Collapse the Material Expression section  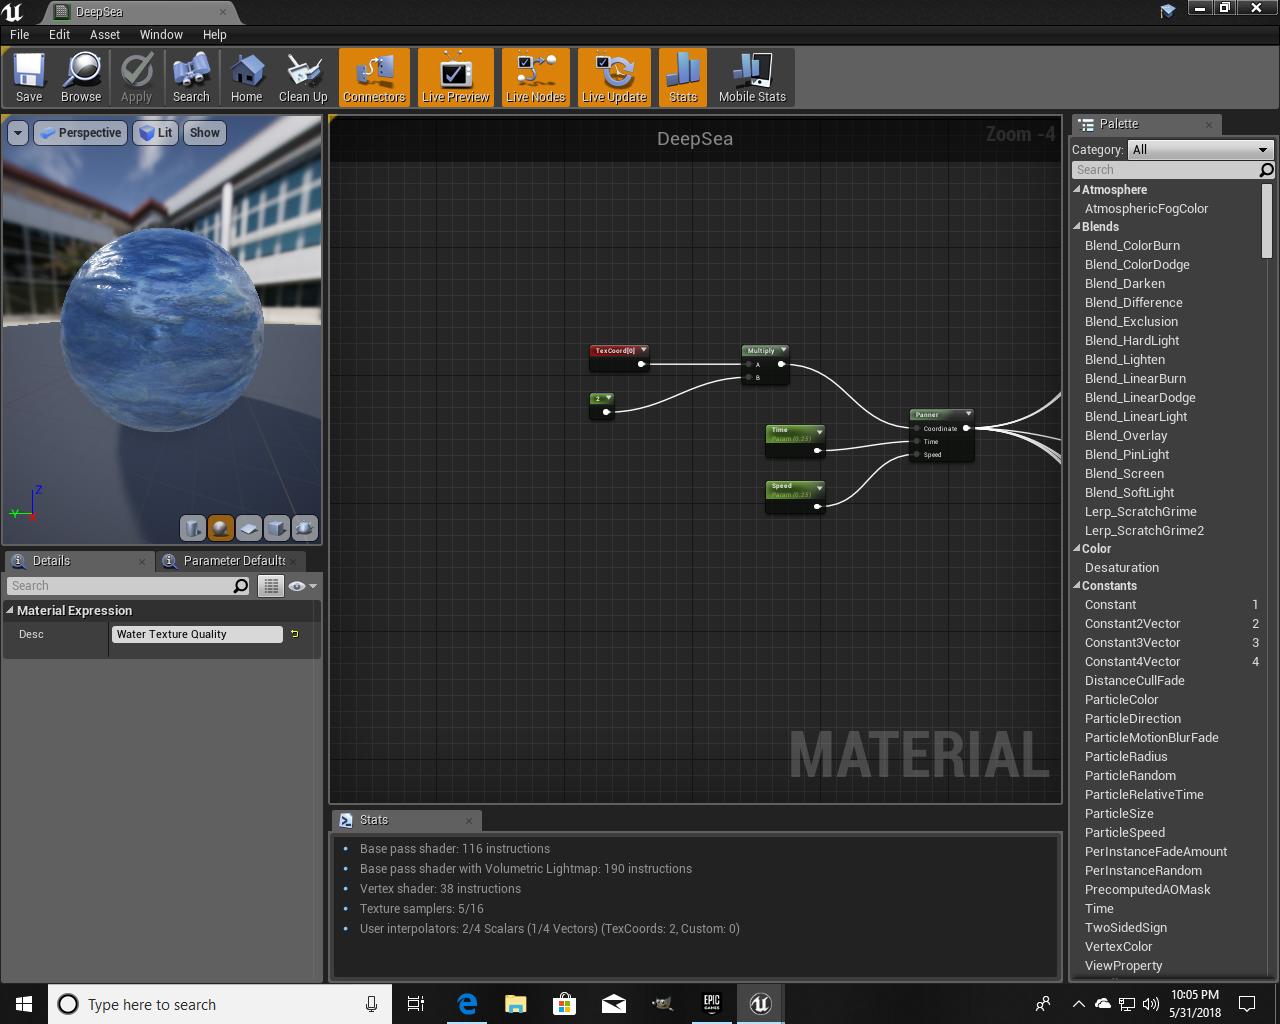click(x=10, y=610)
